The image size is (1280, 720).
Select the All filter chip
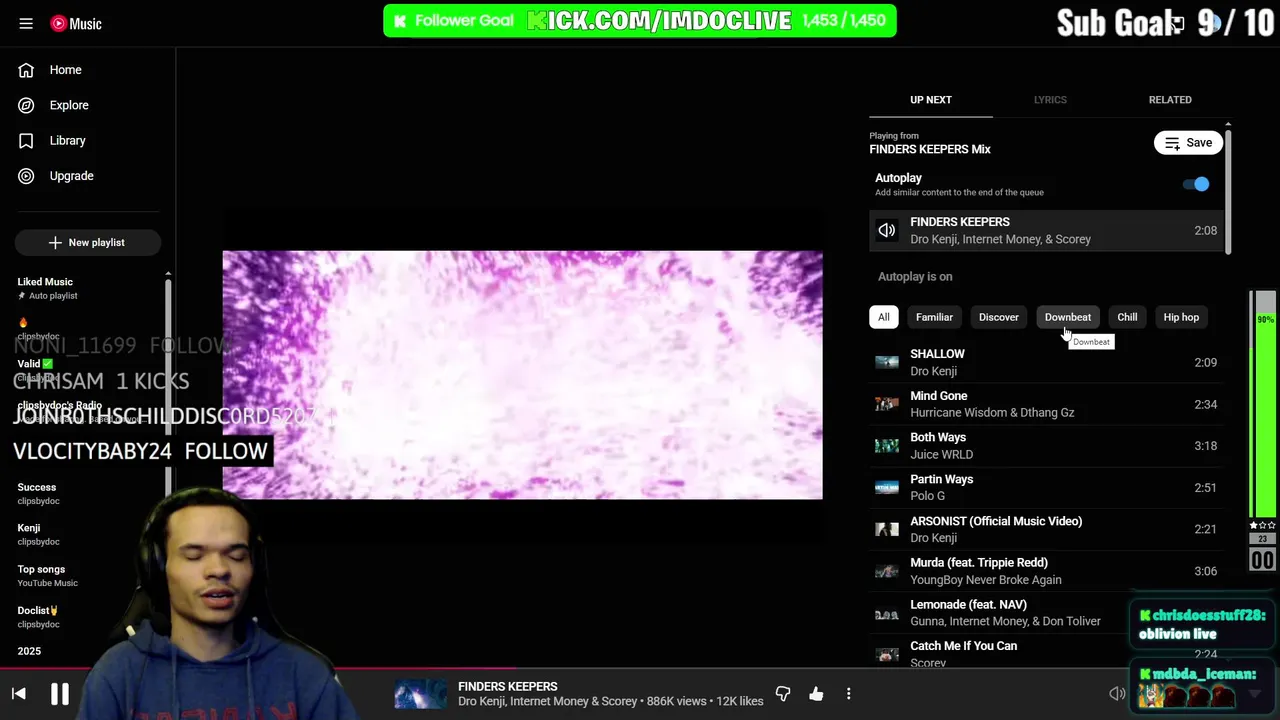[884, 317]
